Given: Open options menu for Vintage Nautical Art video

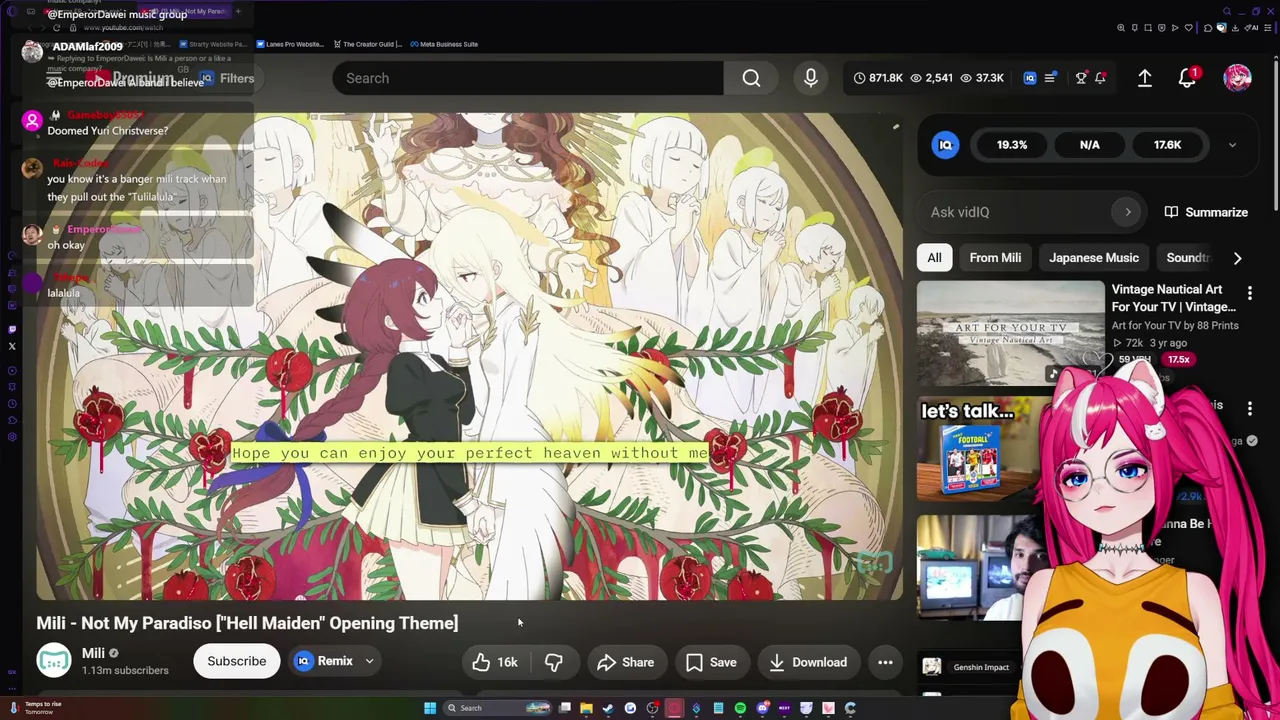Looking at the screenshot, I should 1249,293.
